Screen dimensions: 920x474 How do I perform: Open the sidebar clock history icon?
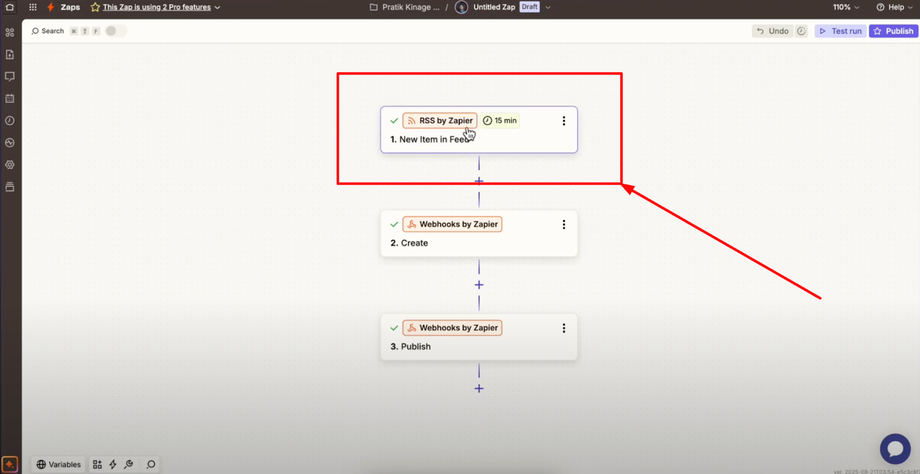tap(9, 121)
